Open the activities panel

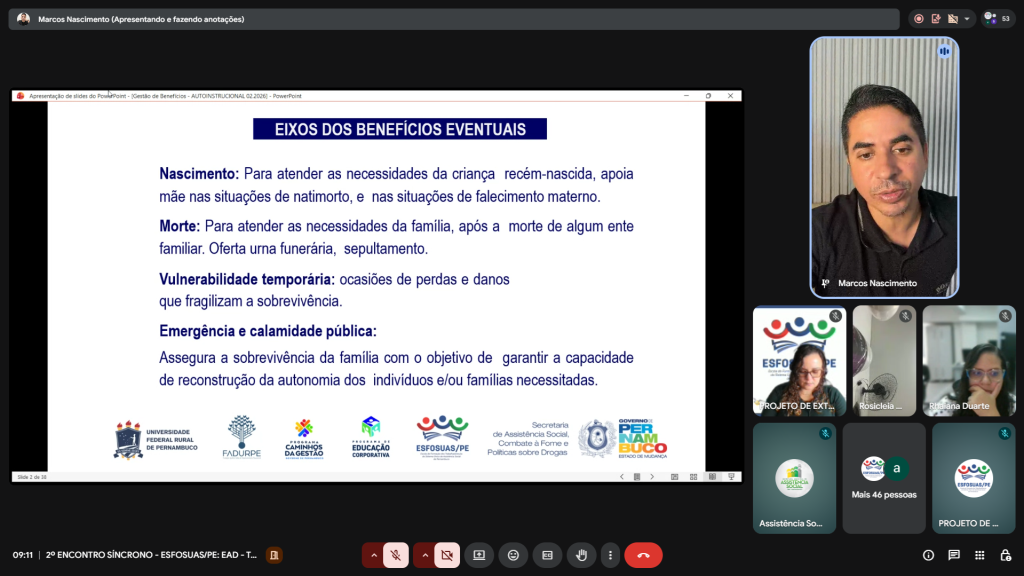coord(979,555)
